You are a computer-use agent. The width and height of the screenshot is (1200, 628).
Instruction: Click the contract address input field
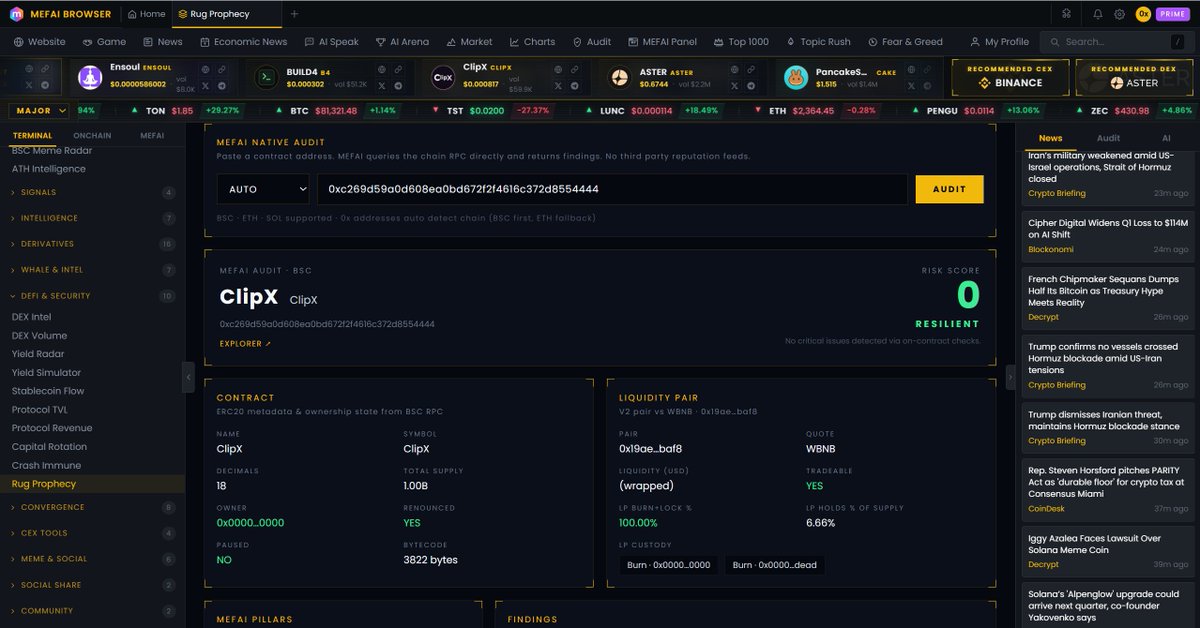click(x=612, y=189)
